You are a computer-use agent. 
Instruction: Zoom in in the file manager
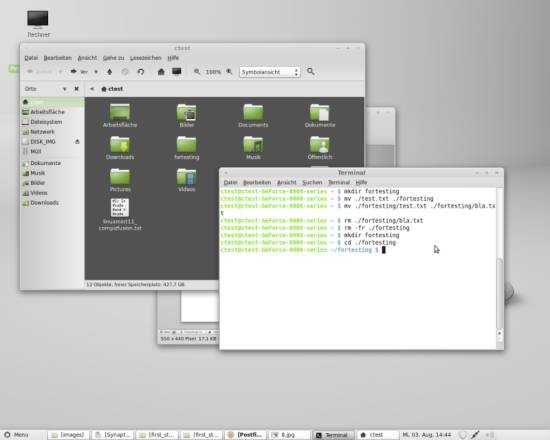click(x=229, y=72)
